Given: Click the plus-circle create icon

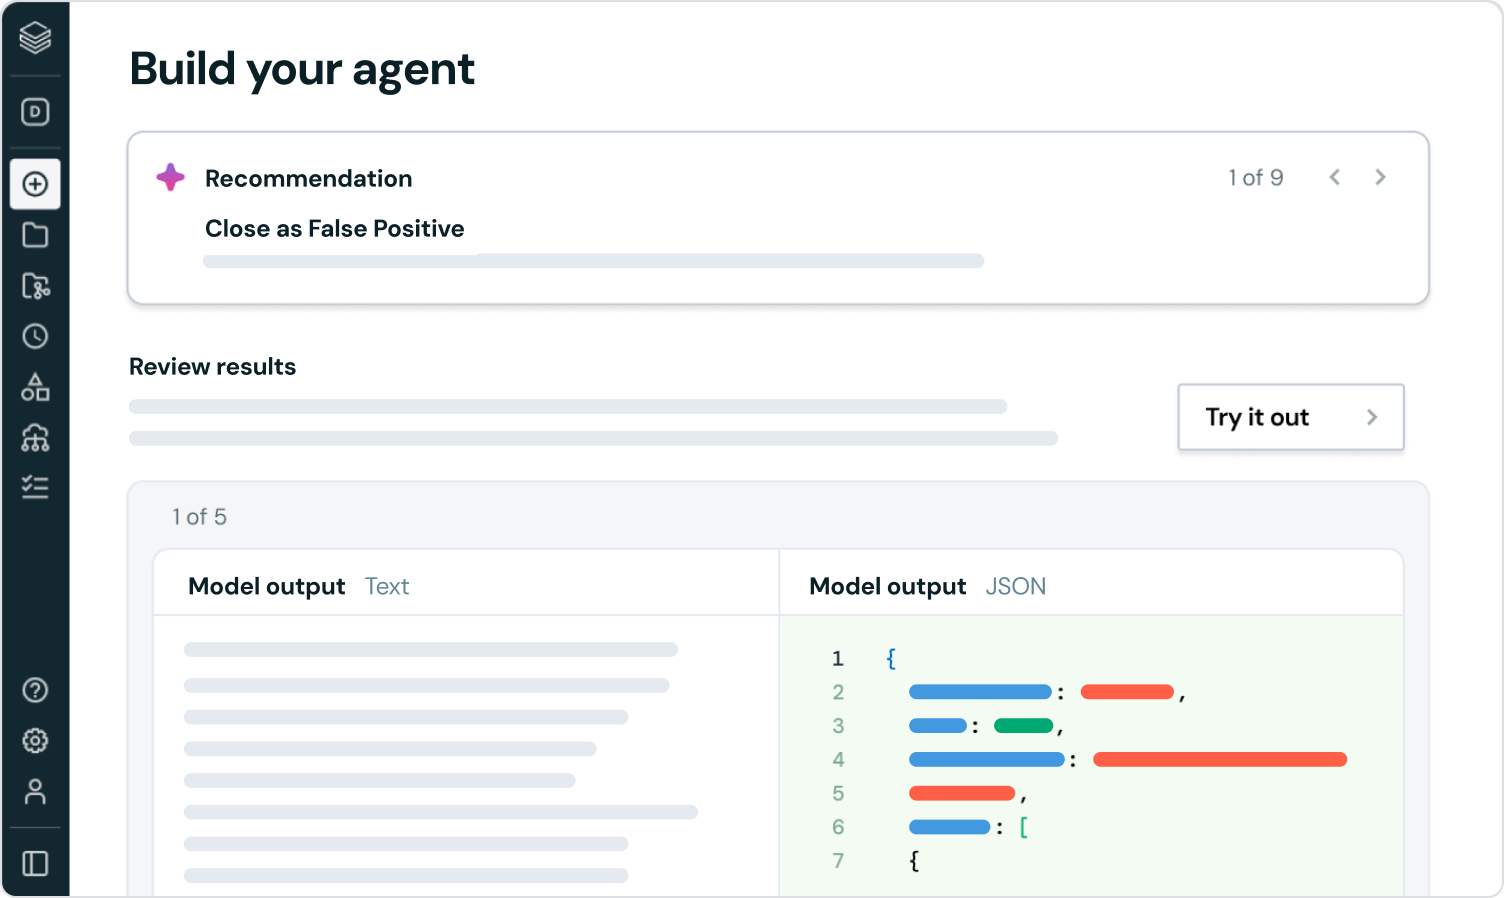Looking at the screenshot, I should click(35, 184).
